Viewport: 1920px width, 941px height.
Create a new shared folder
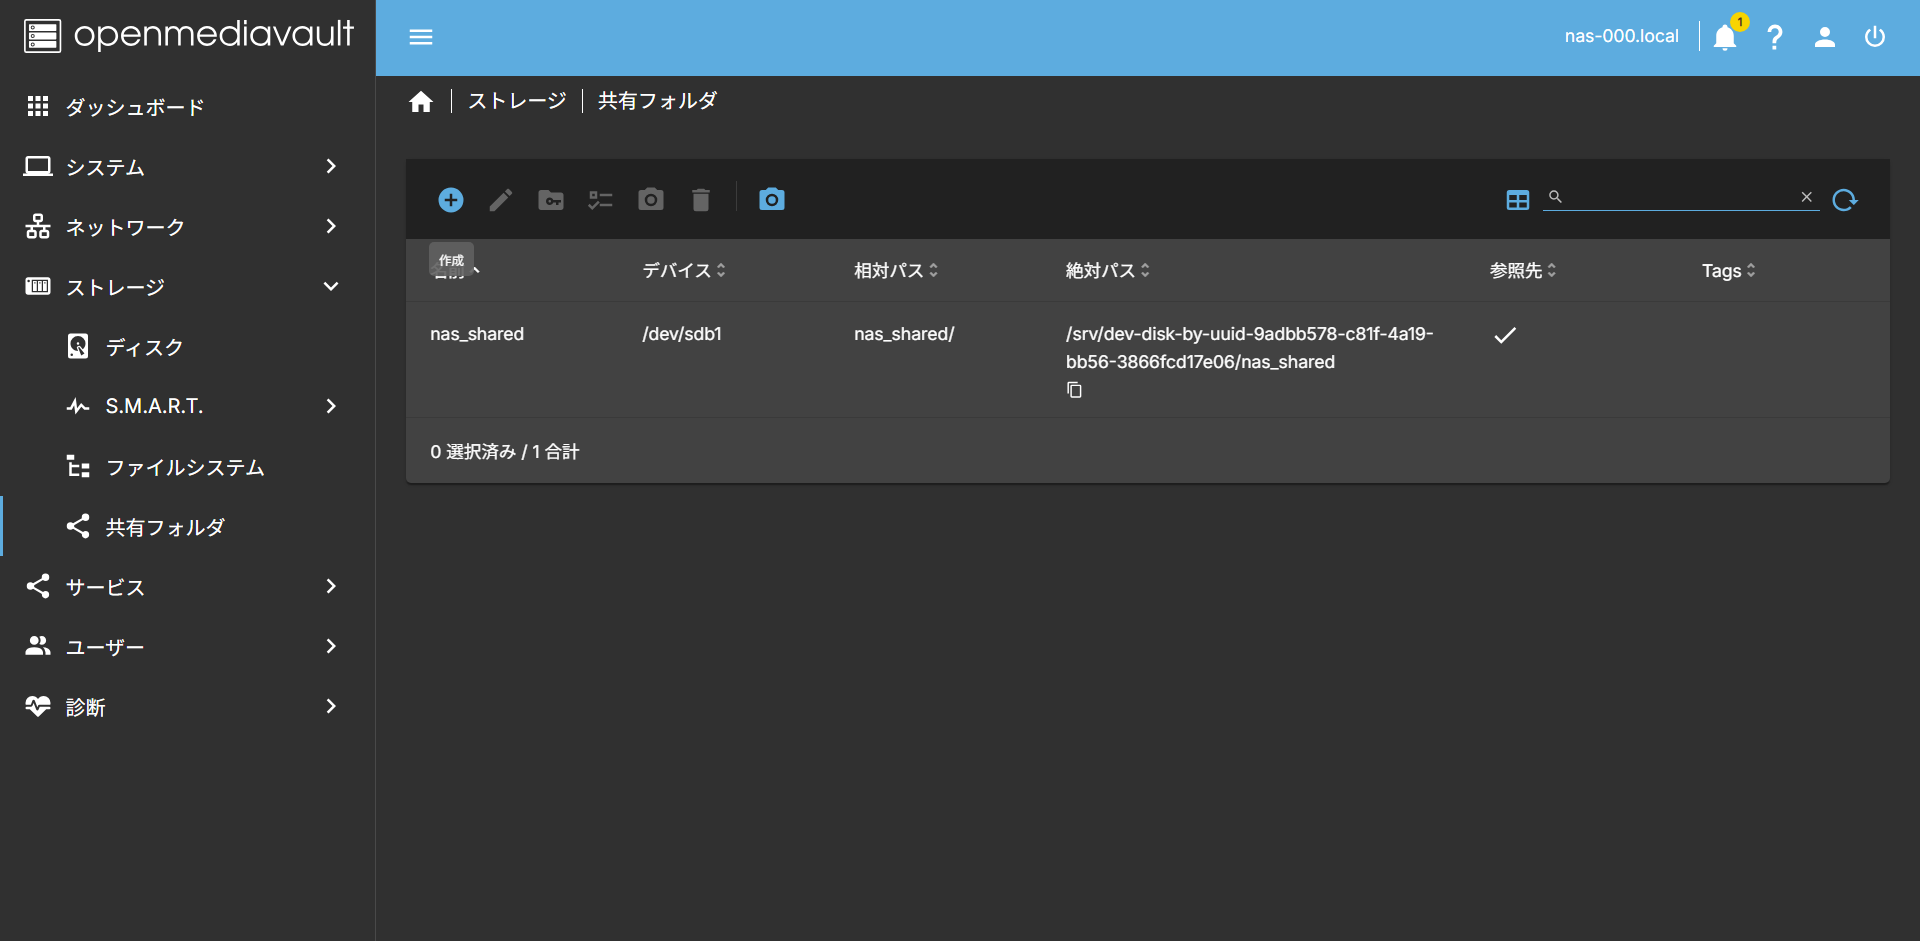450,199
